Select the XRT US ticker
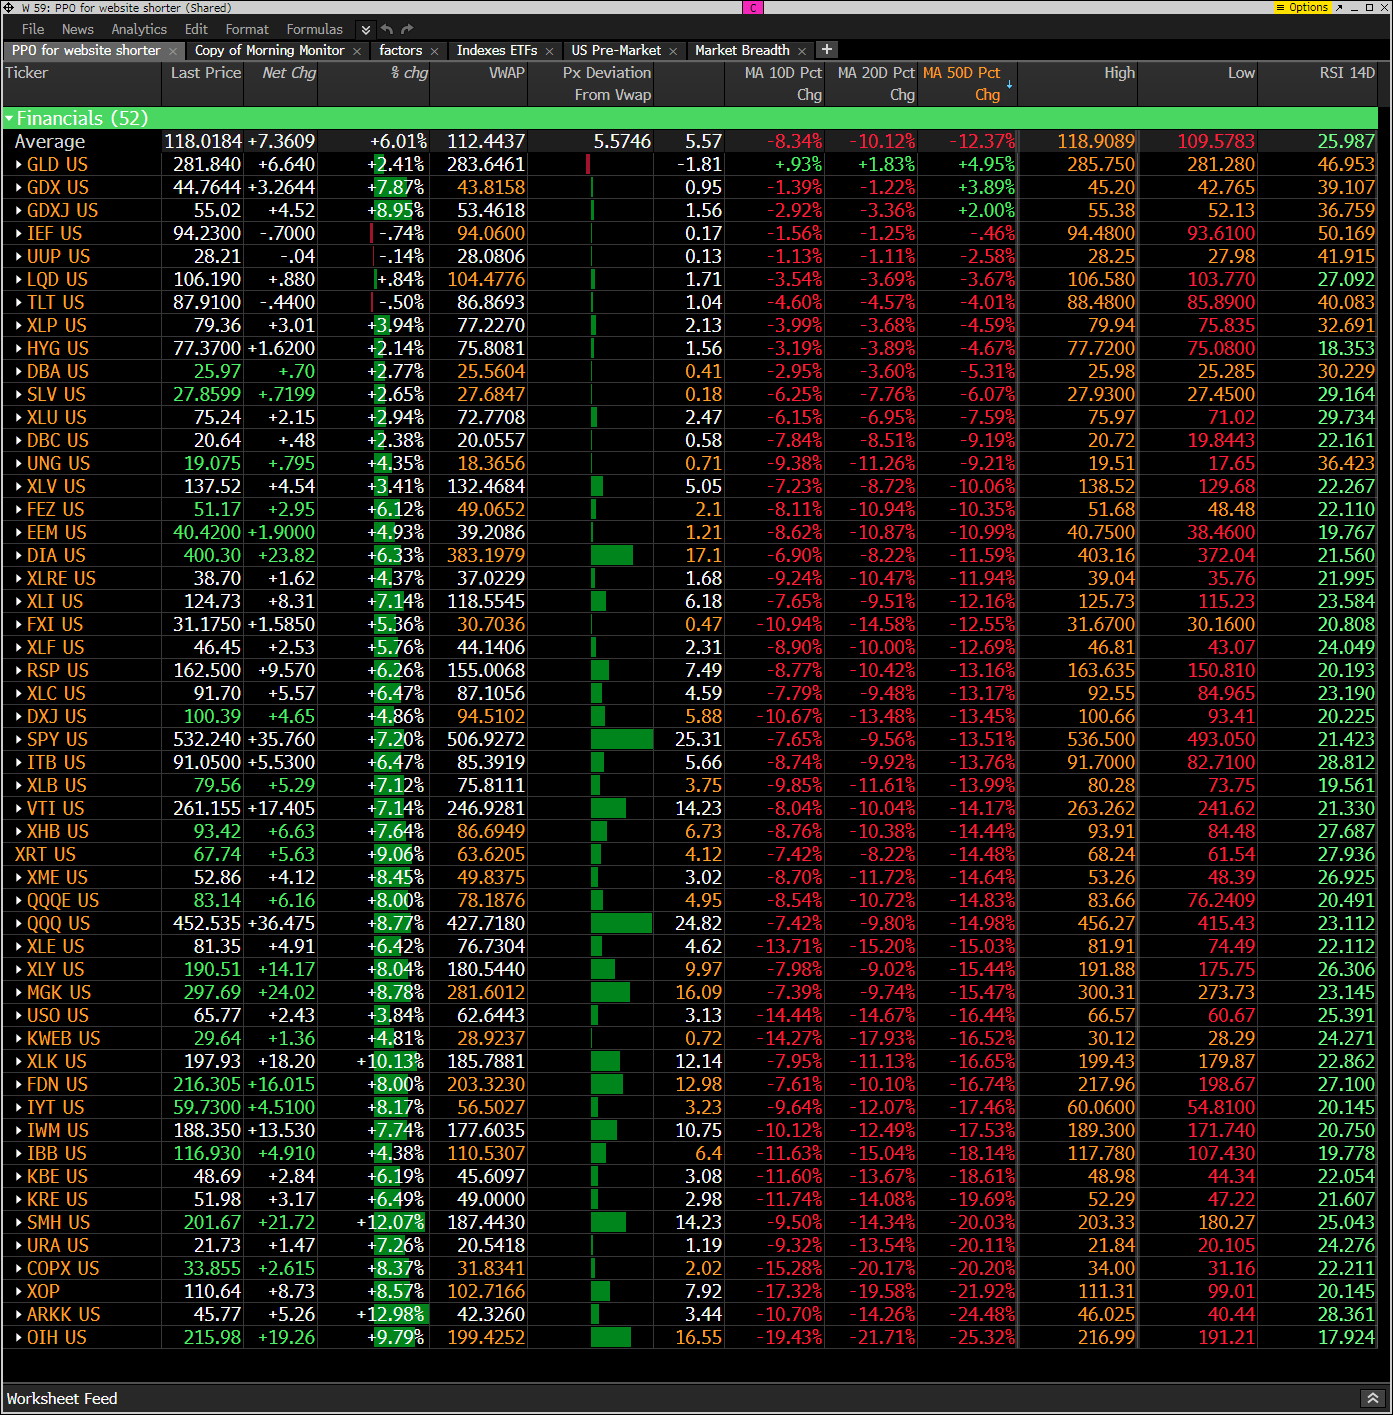1393x1415 pixels. [x=45, y=855]
